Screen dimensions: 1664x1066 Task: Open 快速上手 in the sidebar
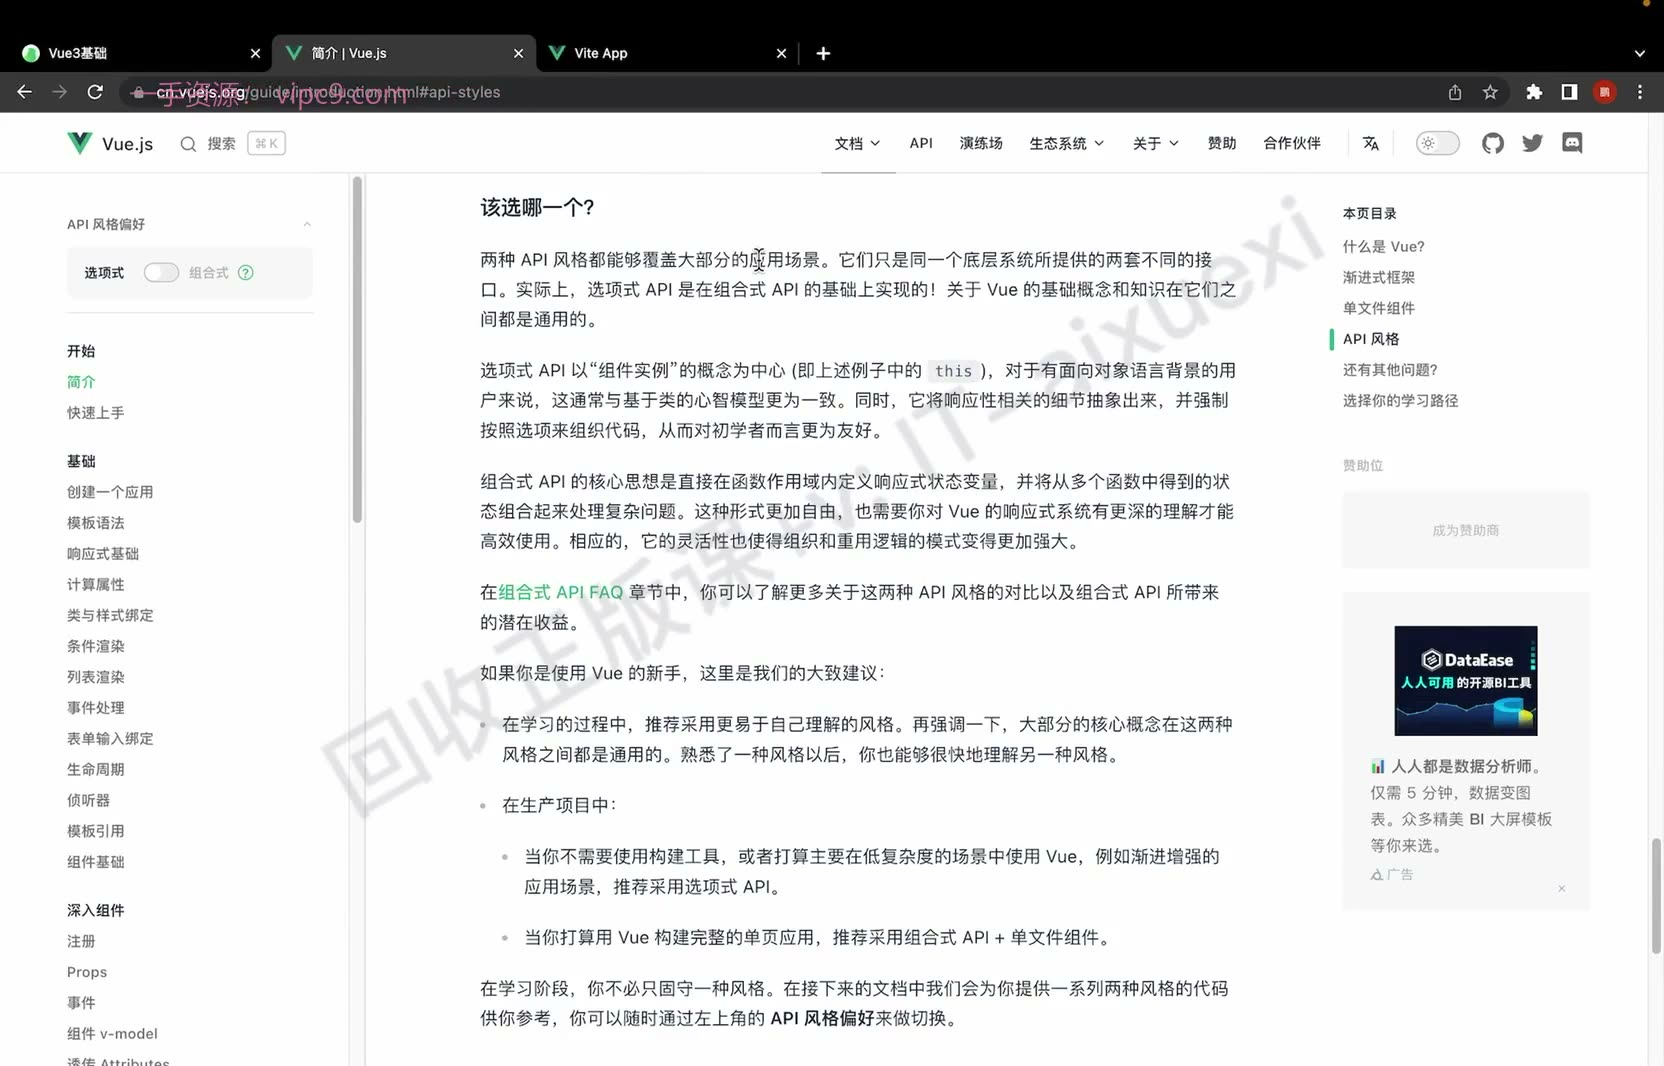click(x=95, y=413)
